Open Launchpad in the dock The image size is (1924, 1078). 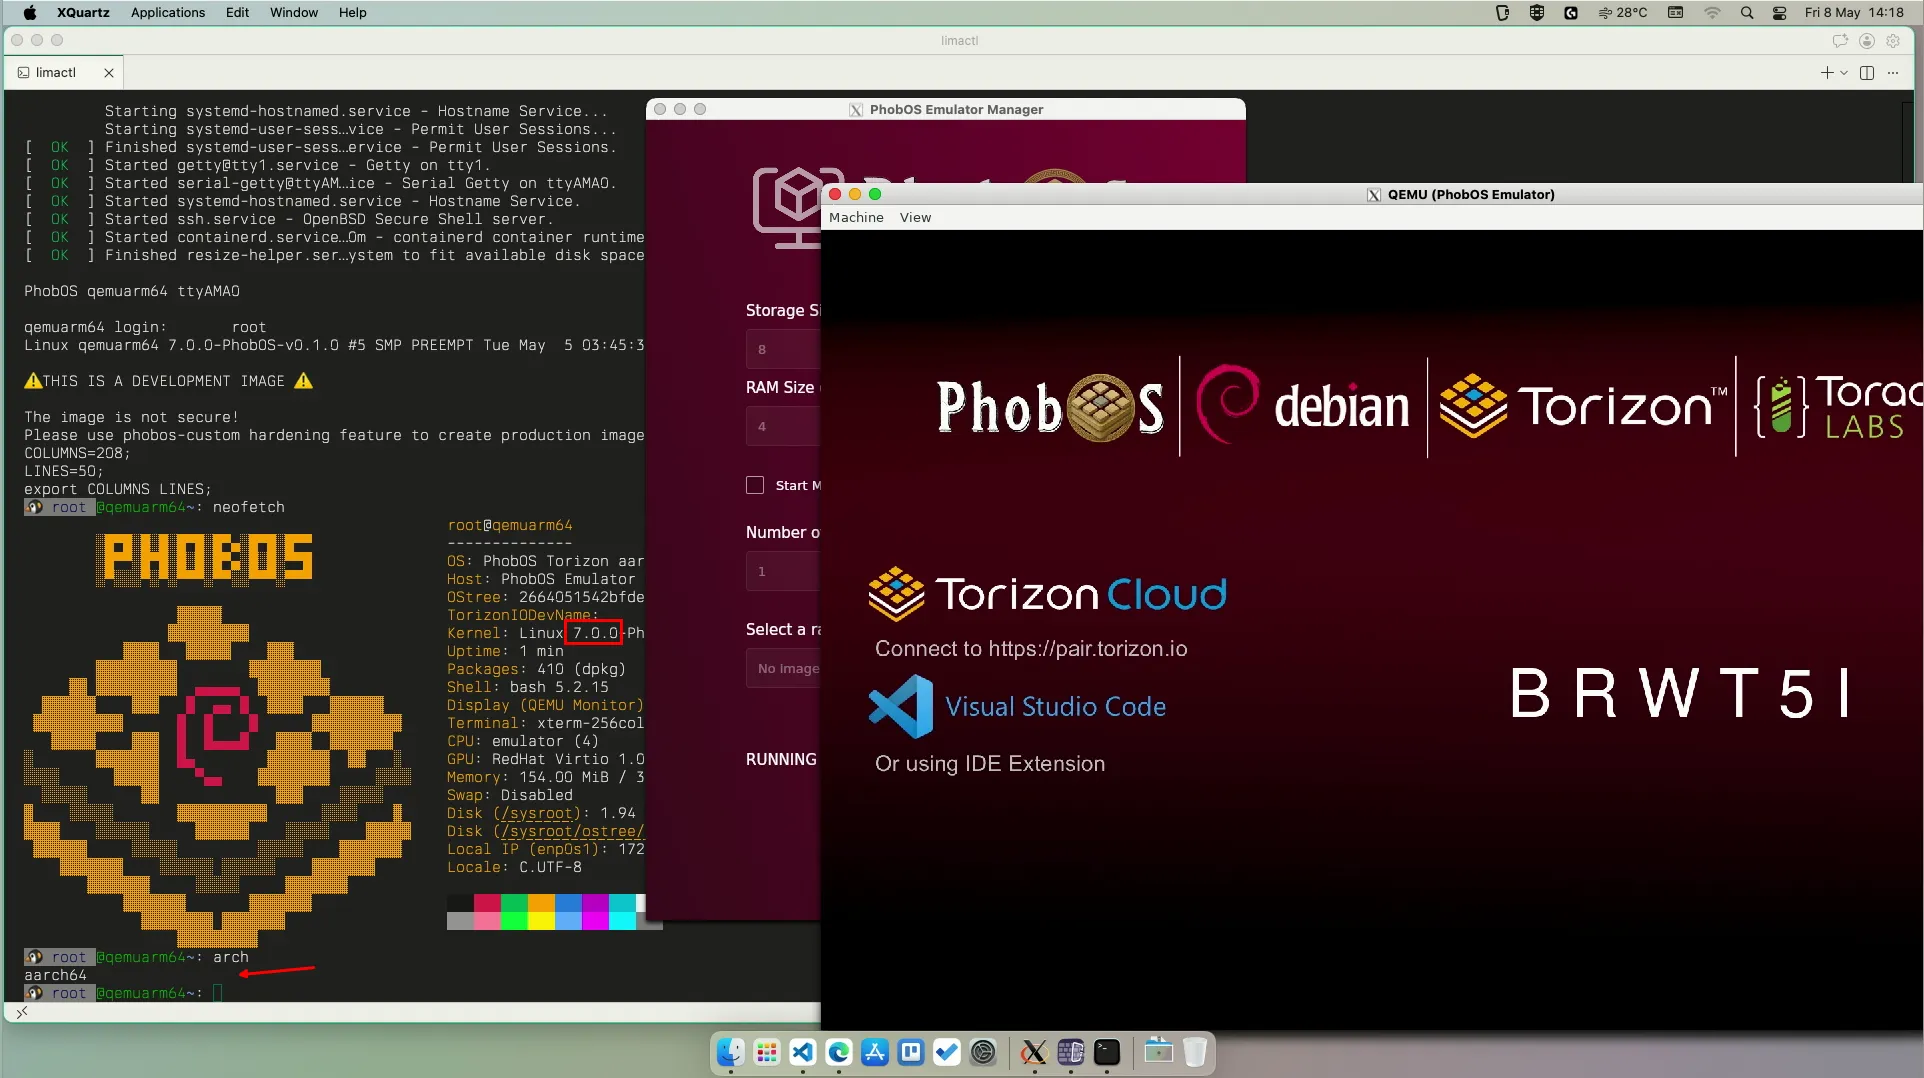(x=767, y=1052)
